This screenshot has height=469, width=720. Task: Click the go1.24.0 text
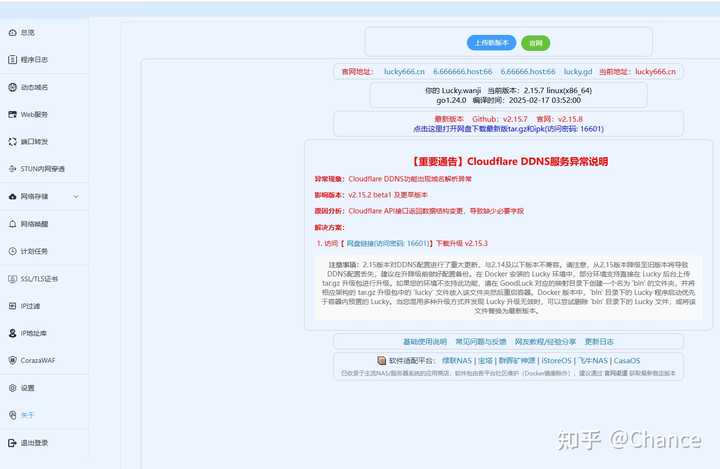pyautogui.click(x=451, y=100)
